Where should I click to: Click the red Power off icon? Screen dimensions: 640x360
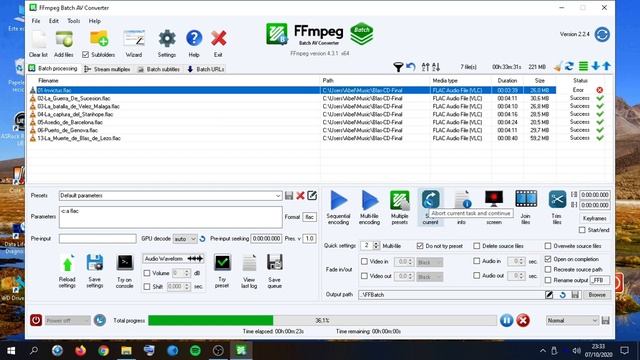[36, 320]
